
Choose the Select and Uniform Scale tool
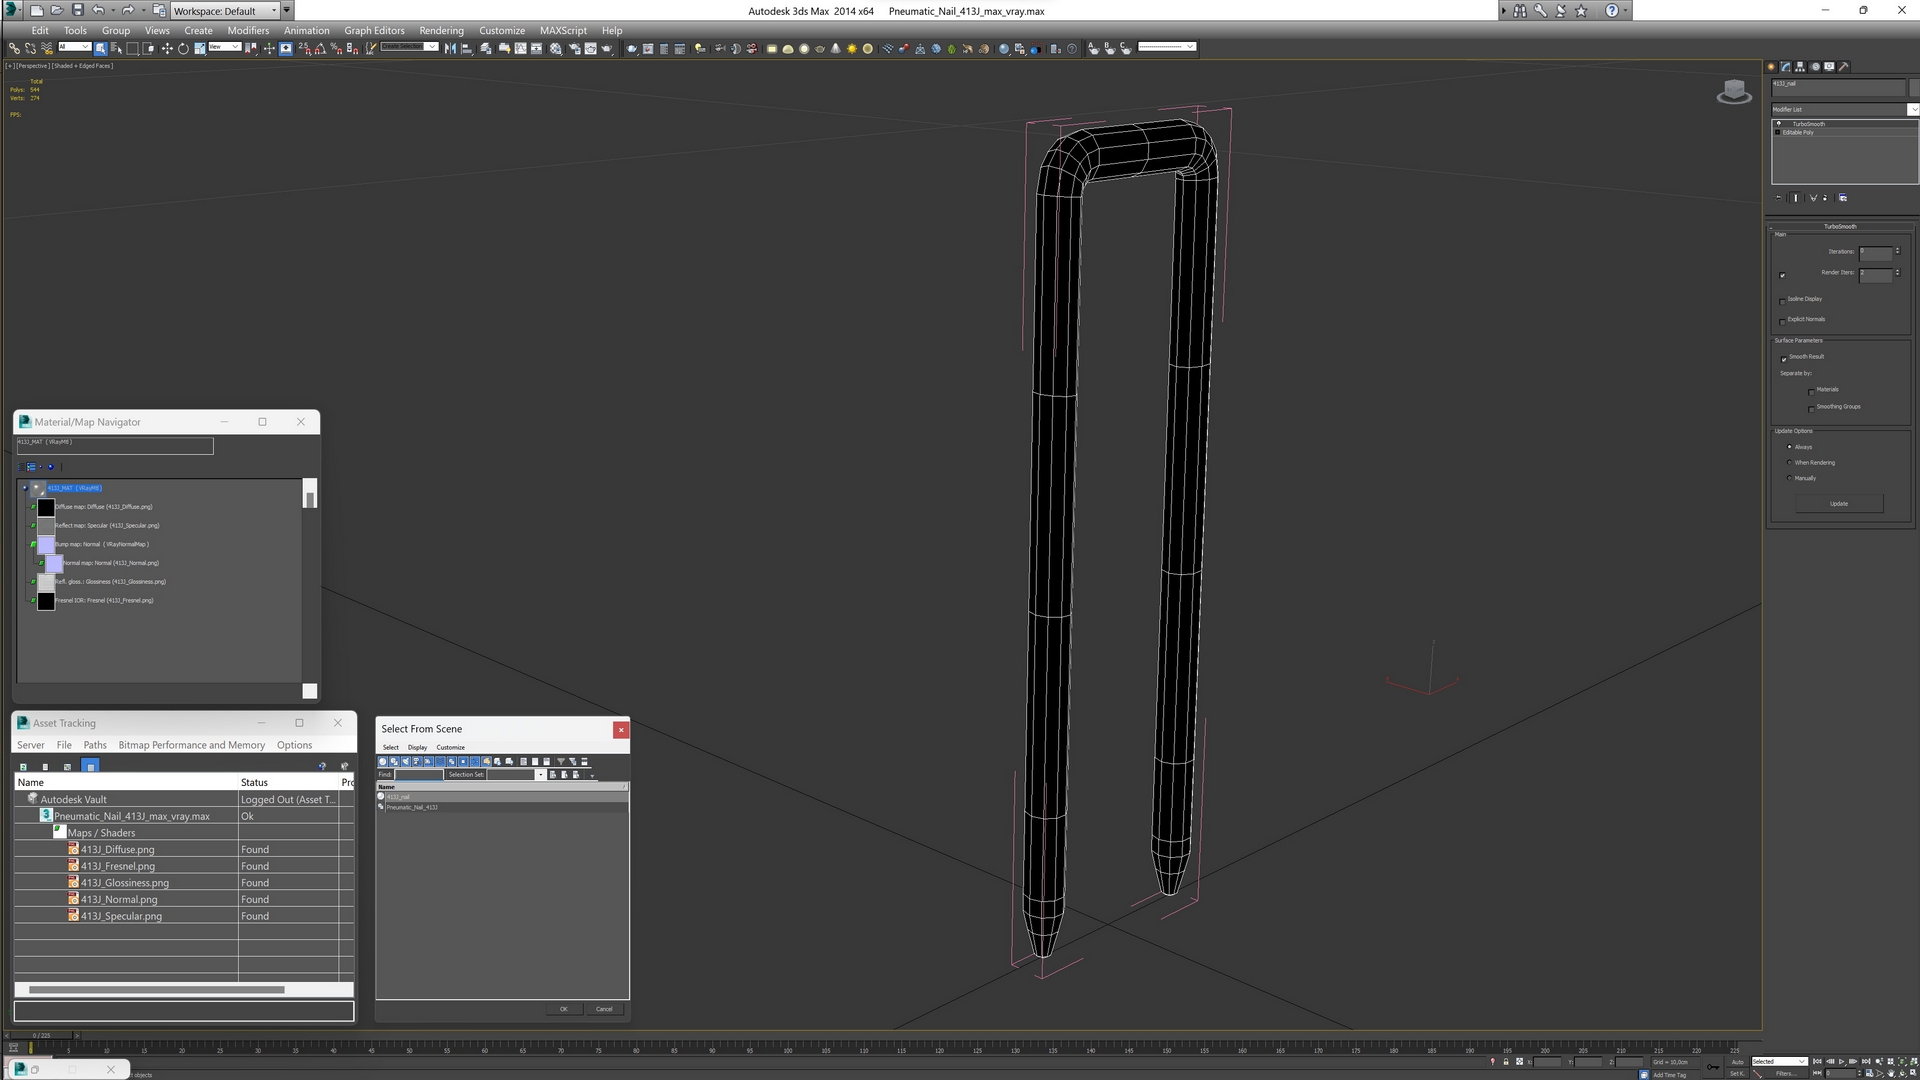coord(200,48)
